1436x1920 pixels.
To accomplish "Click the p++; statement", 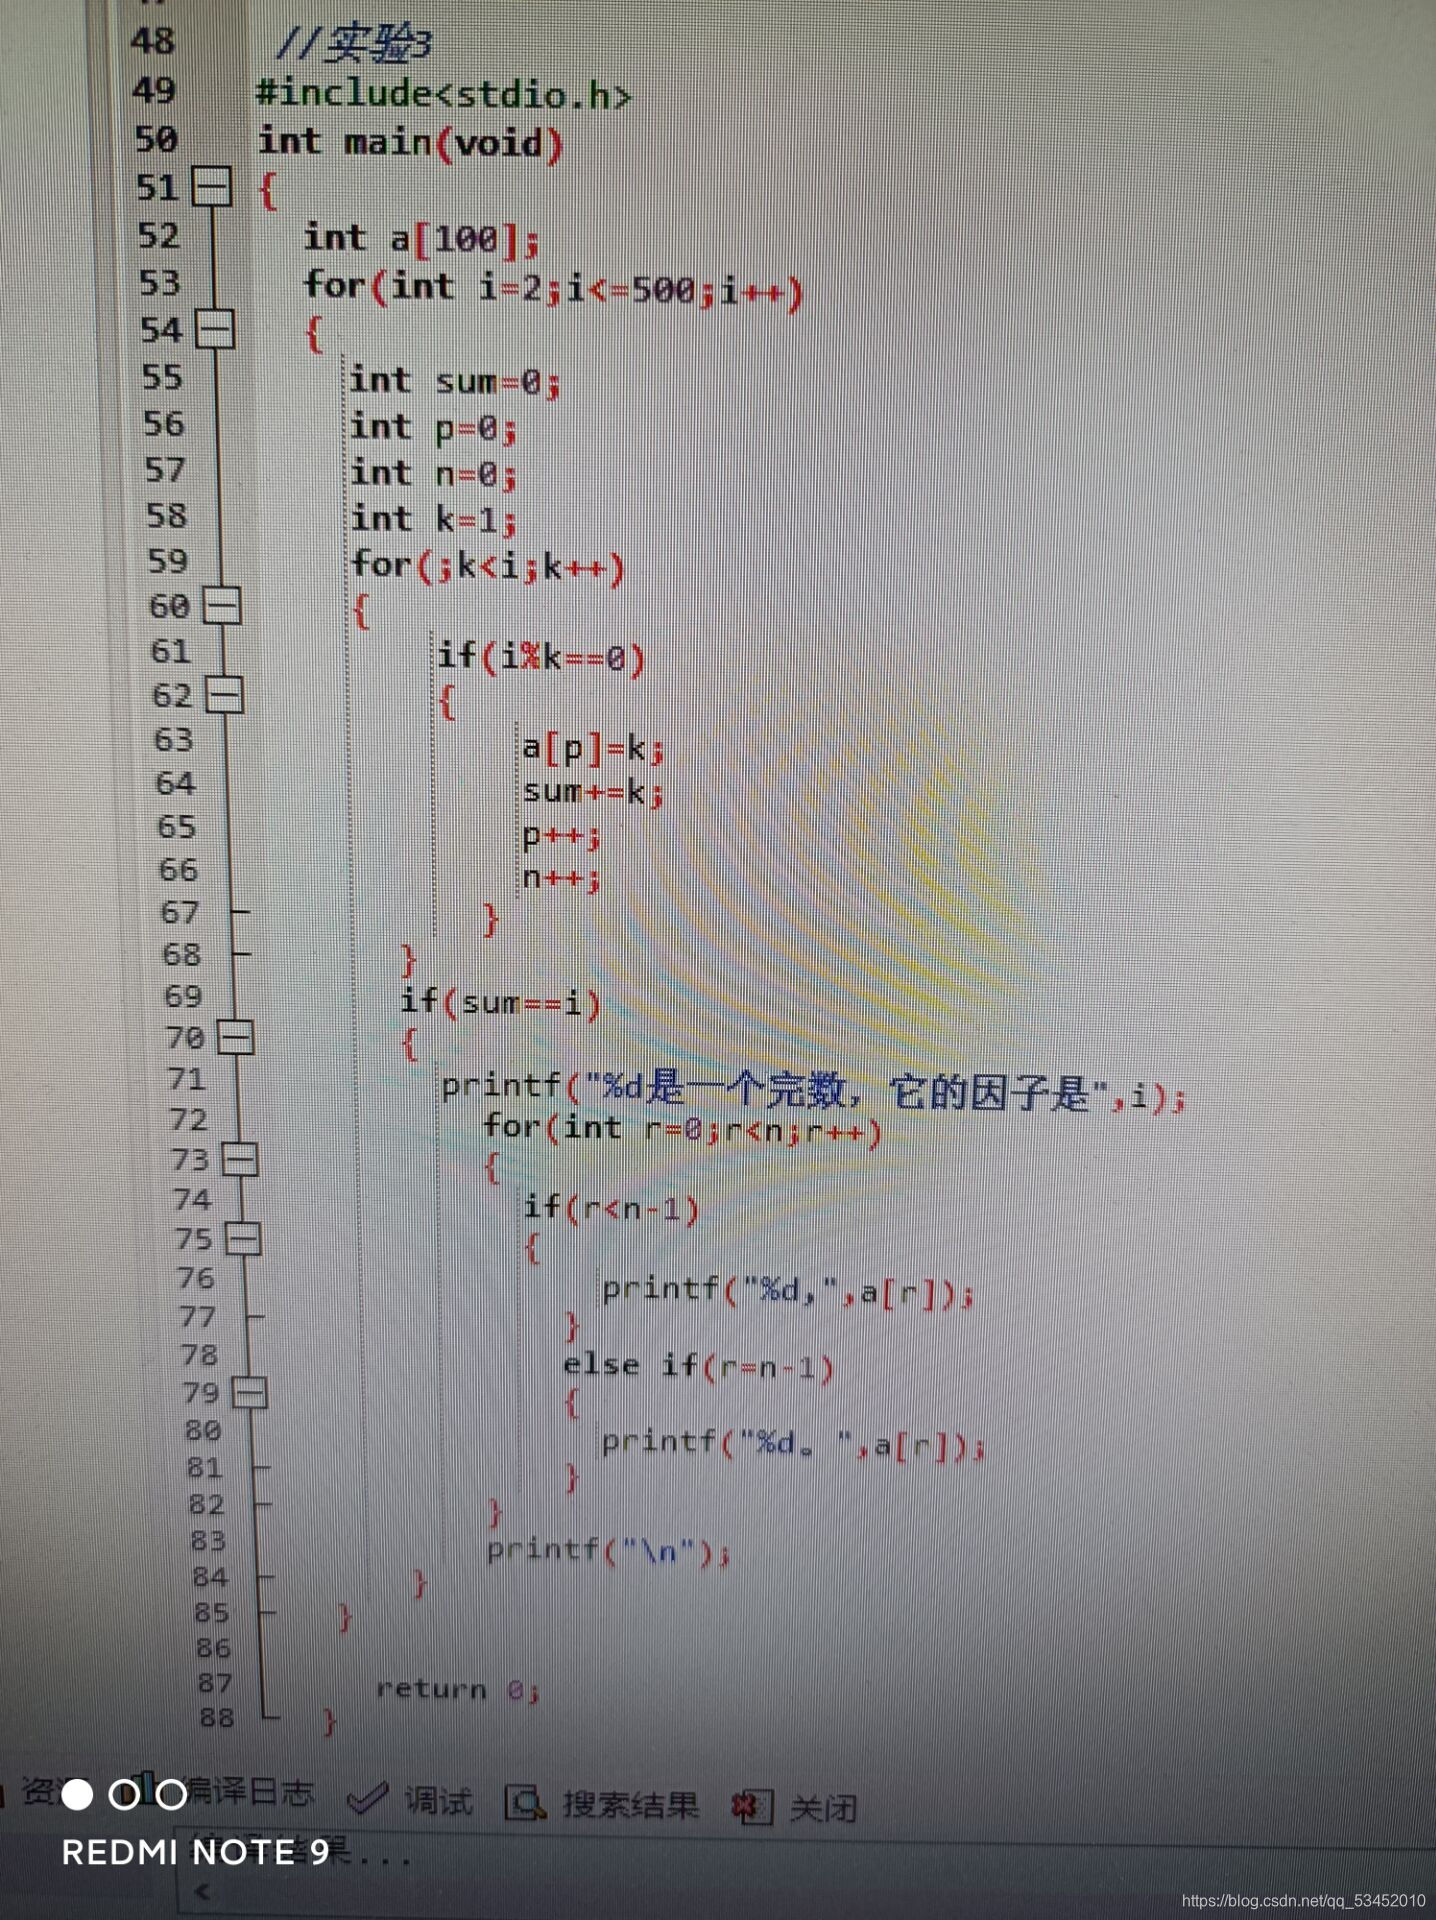I will tap(562, 835).
